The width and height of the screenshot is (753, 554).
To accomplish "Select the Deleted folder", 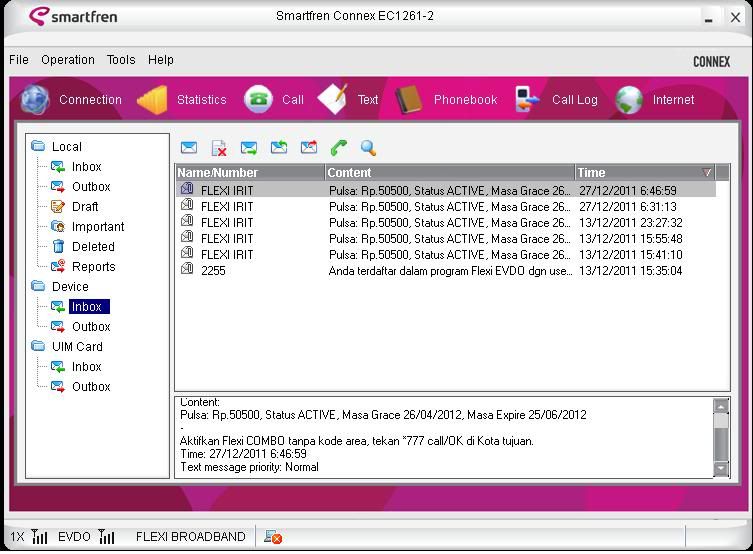I will click(93, 246).
